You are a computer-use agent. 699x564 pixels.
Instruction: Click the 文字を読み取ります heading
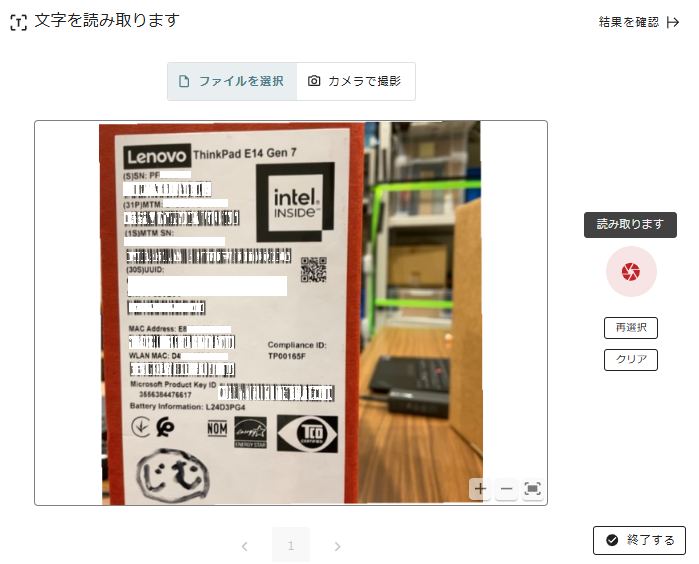pyautogui.click(x=107, y=21)
